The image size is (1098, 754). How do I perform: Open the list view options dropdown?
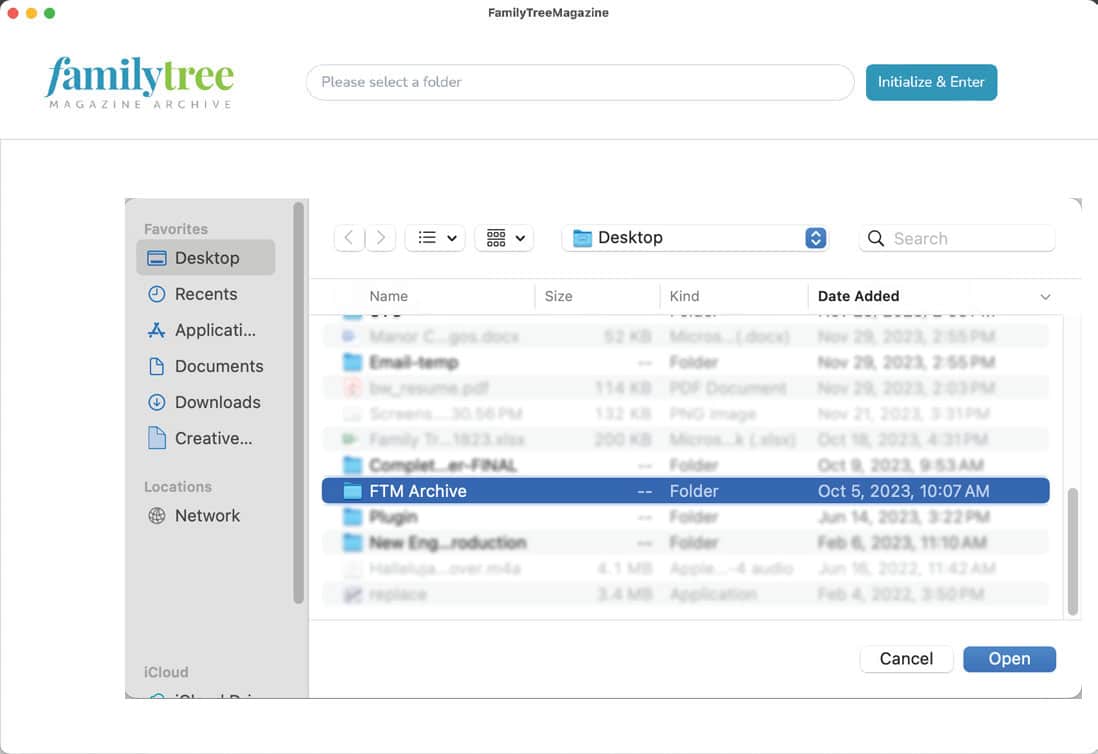436,238
